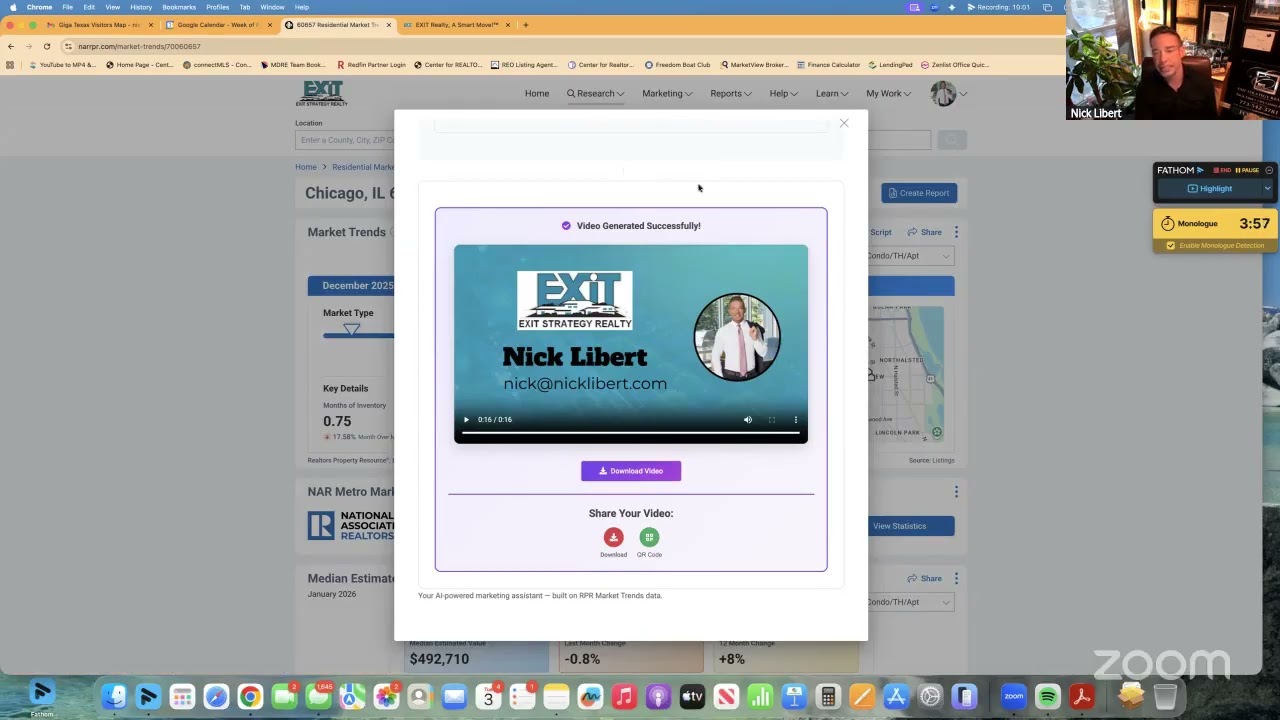Expand the Reports menu
The width and height of the screenshot is (1280, 720).
731,93
